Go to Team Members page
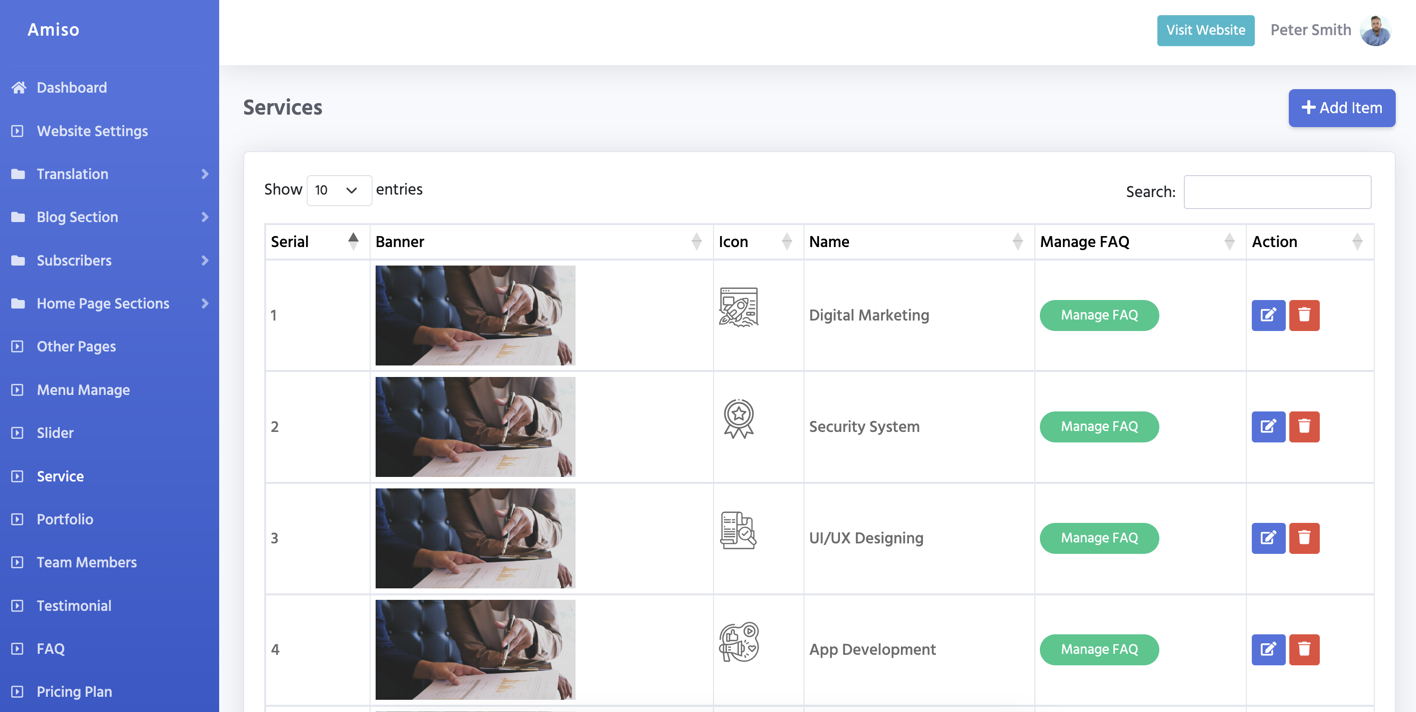The image size is (1416, 712). [x=87, y=563]
